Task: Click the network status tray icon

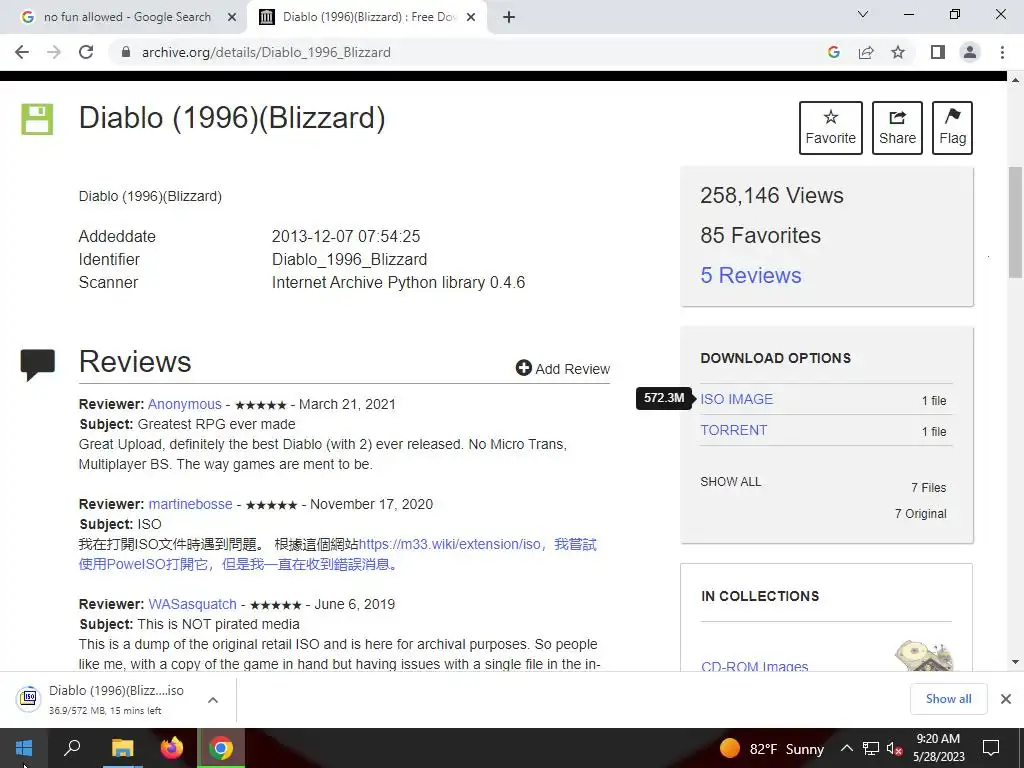Action: 871,748
